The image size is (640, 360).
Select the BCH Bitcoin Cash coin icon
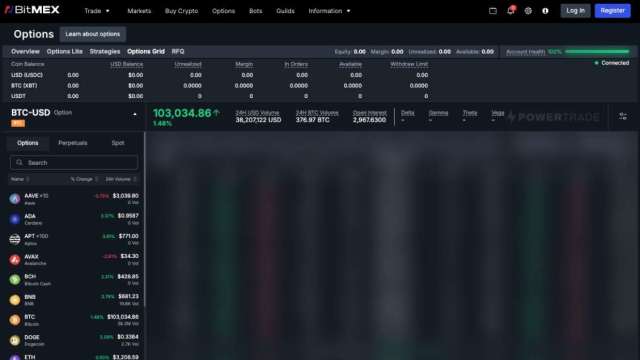[x=15, y=280]
